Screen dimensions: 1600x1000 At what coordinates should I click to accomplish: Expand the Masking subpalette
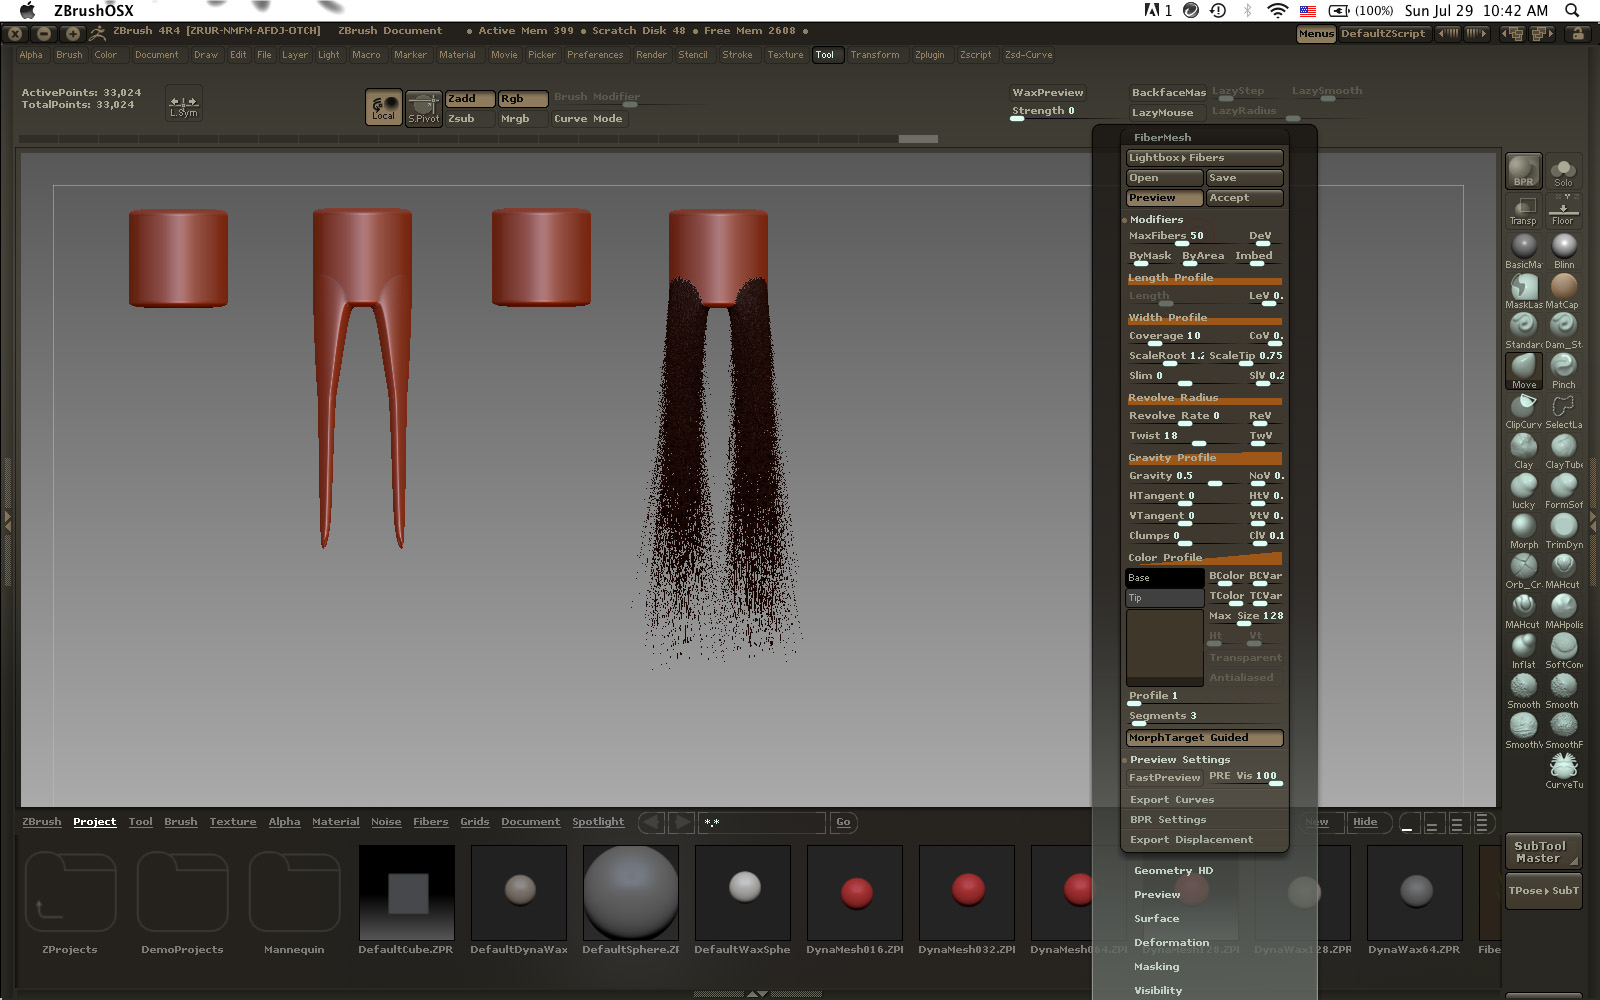point(1156,967)
